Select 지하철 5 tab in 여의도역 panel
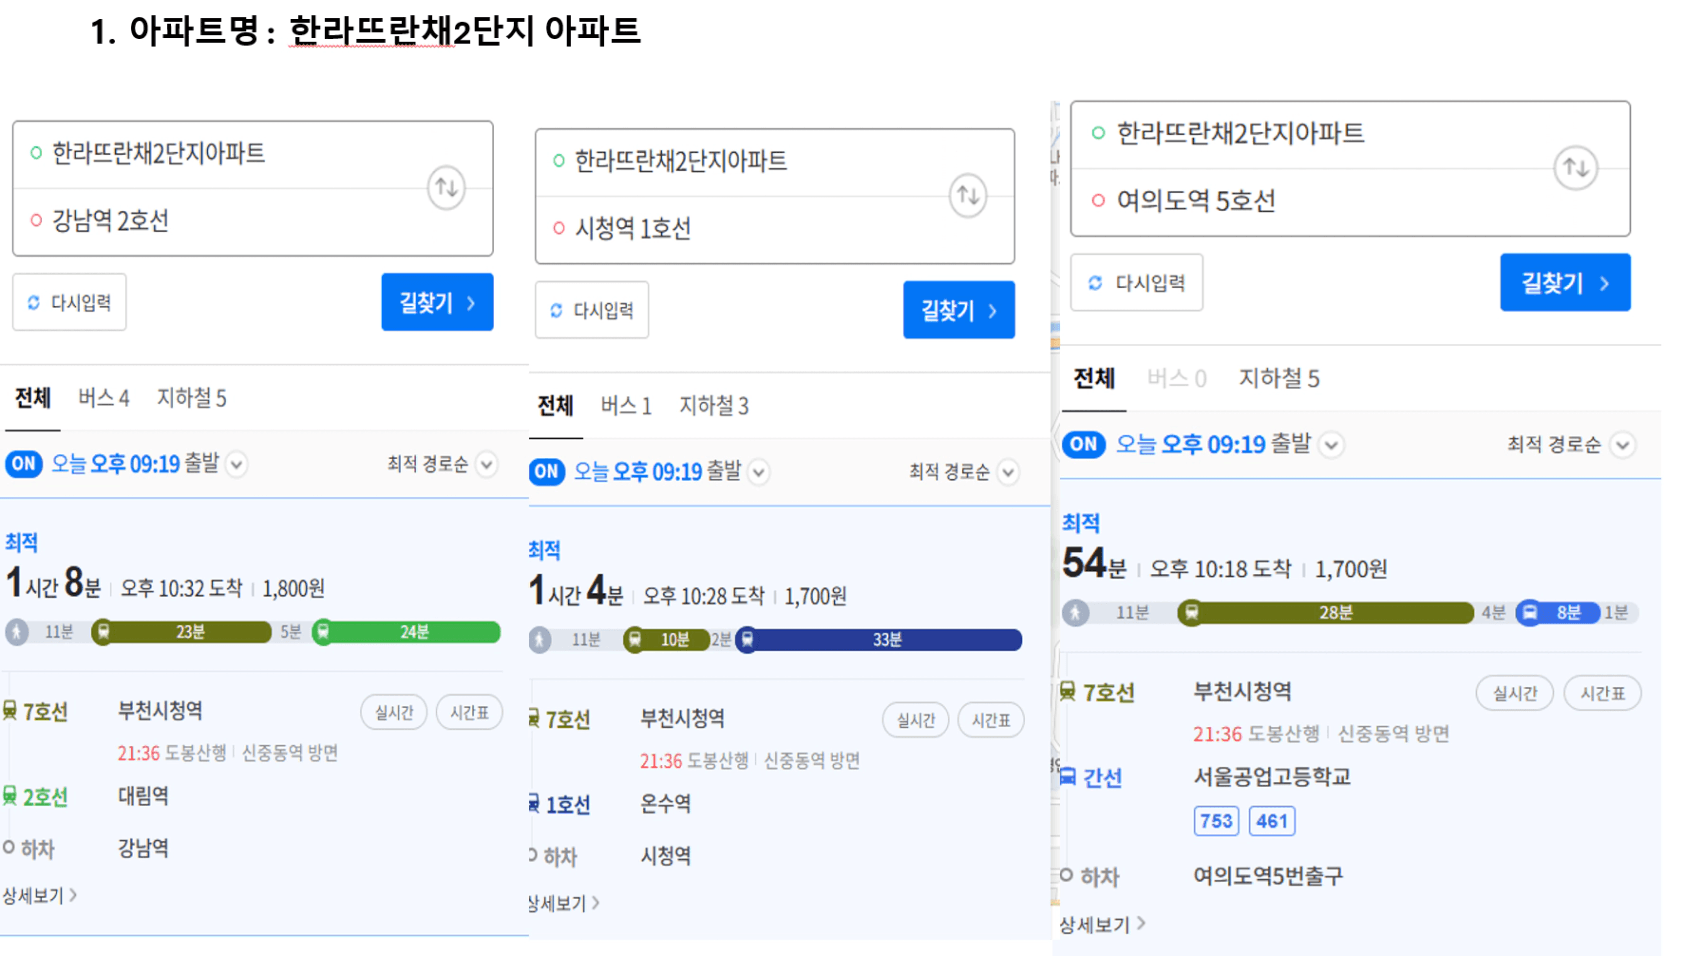 click(1279, 378)
